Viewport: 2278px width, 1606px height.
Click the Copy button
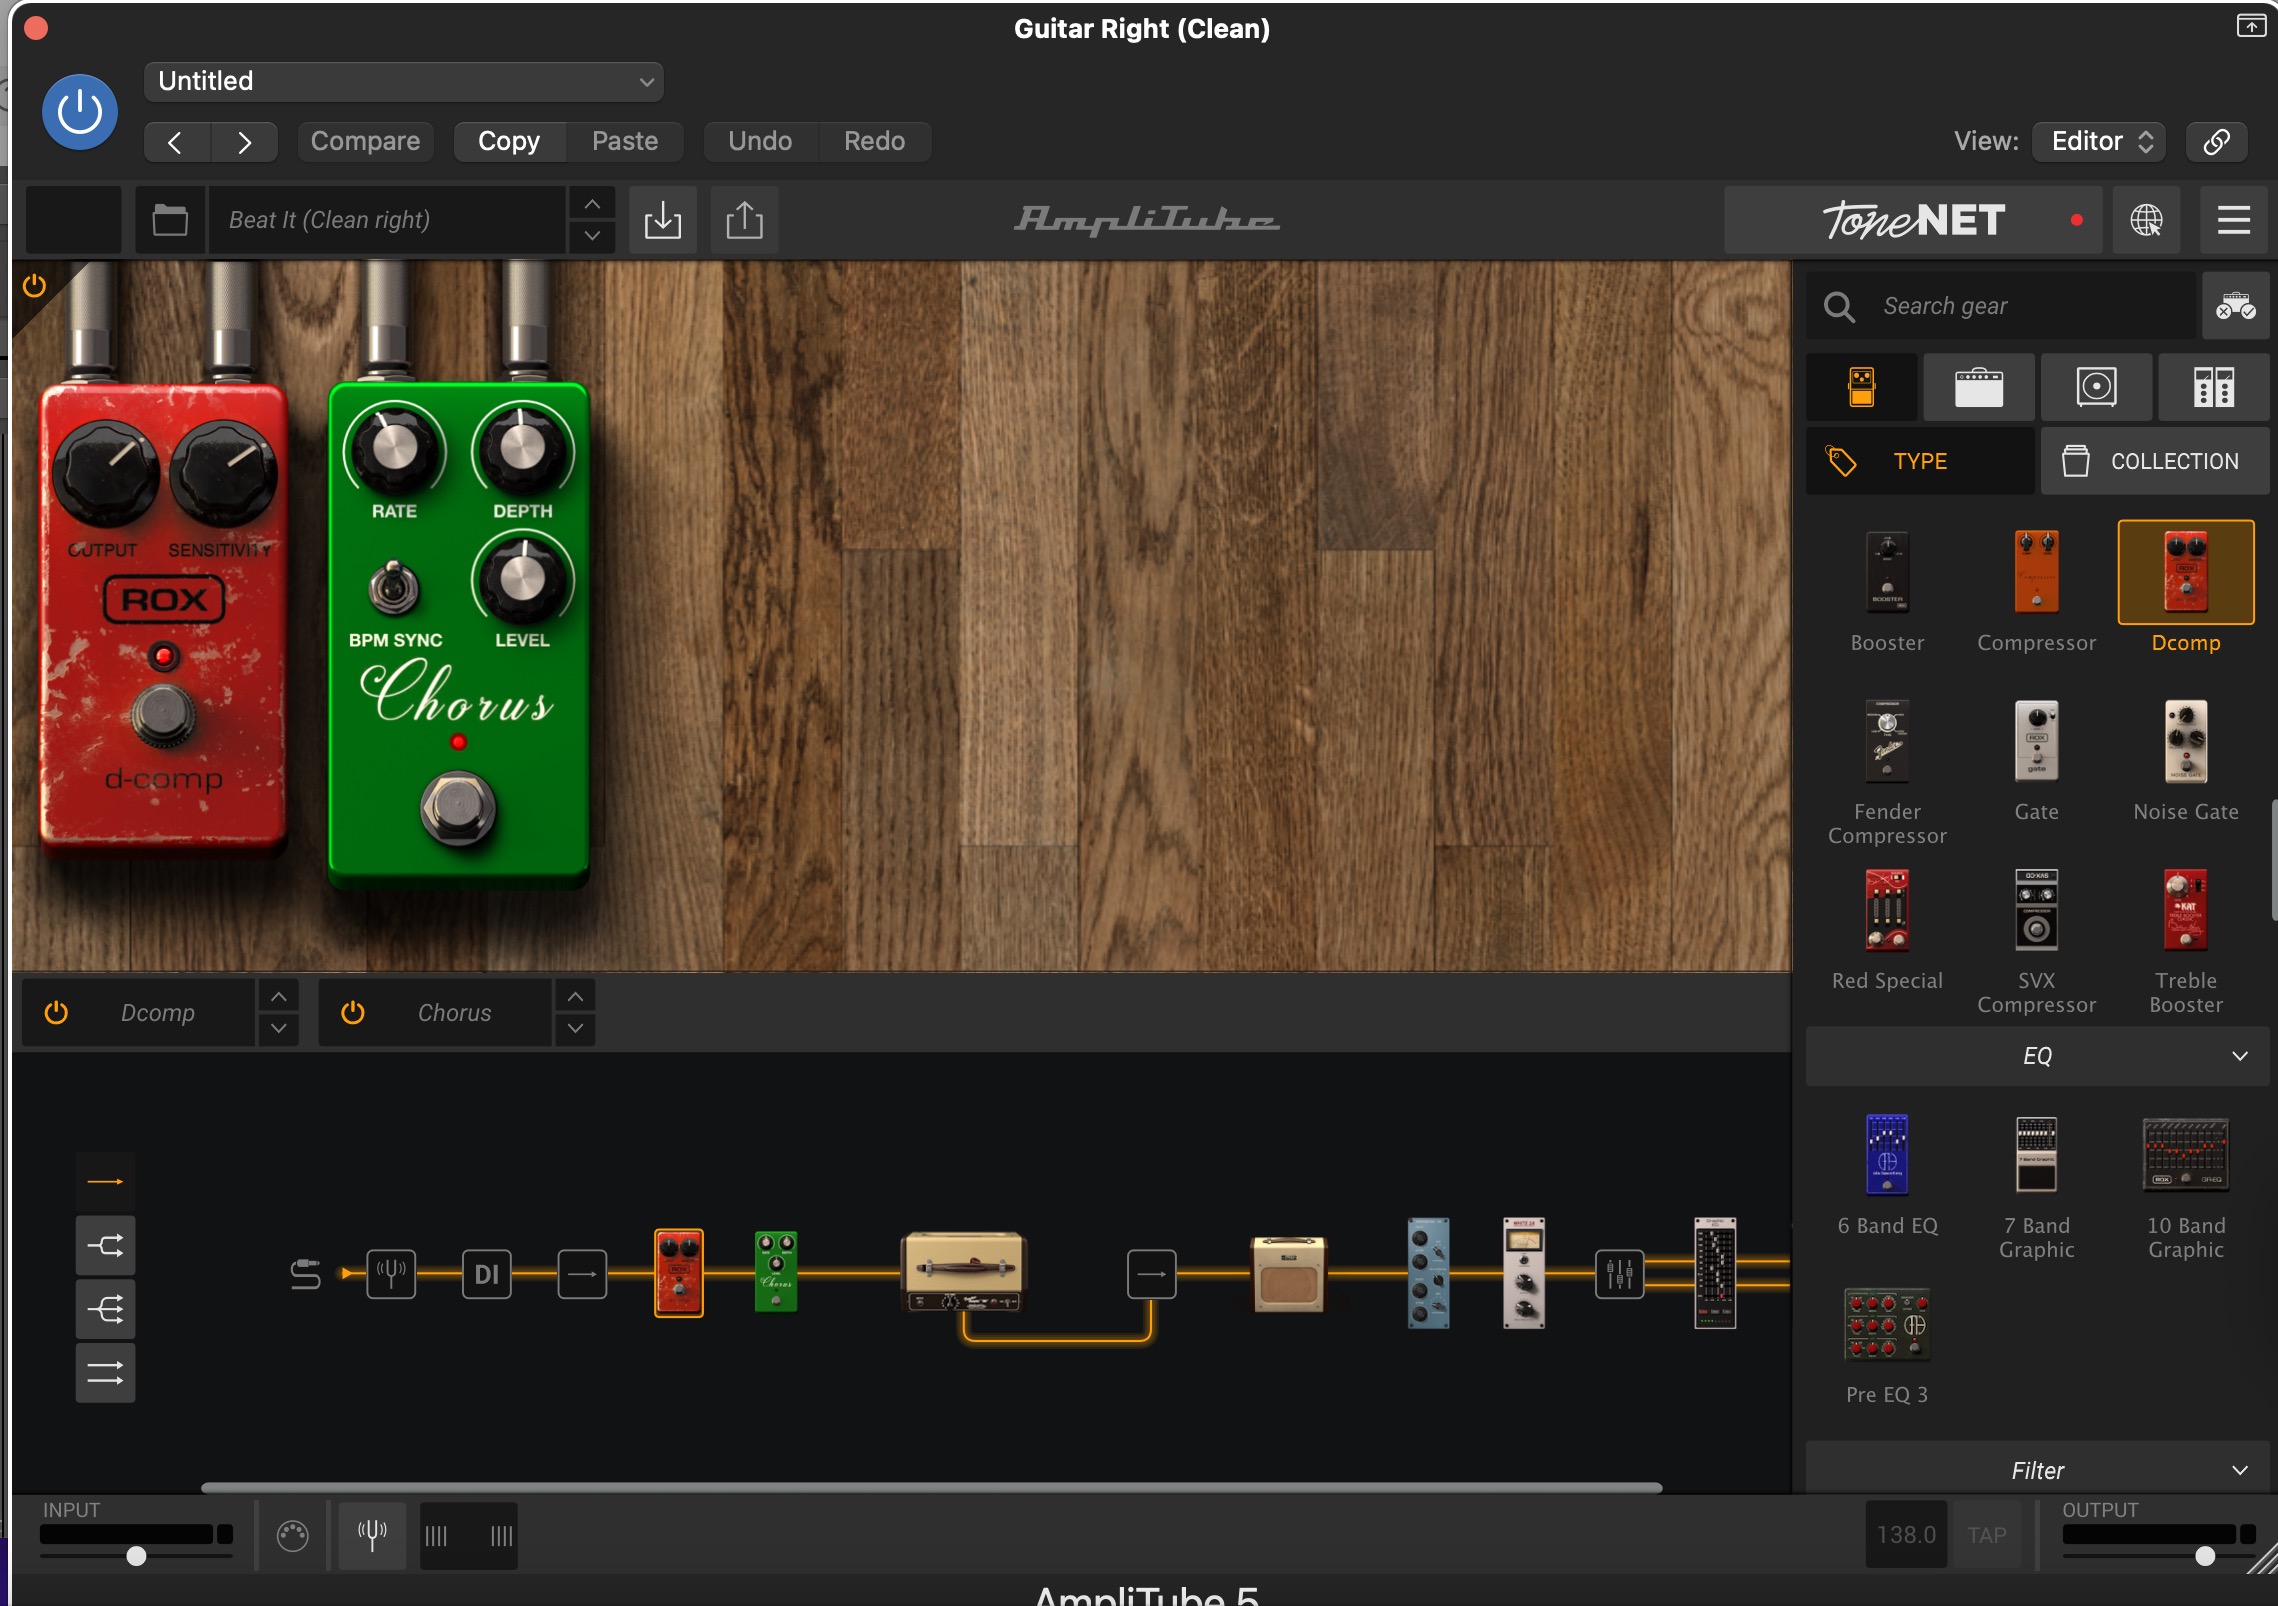point(509,142)
